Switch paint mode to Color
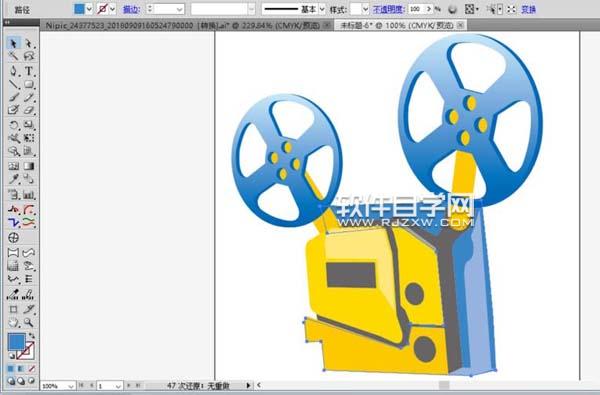 coord(11,369)
